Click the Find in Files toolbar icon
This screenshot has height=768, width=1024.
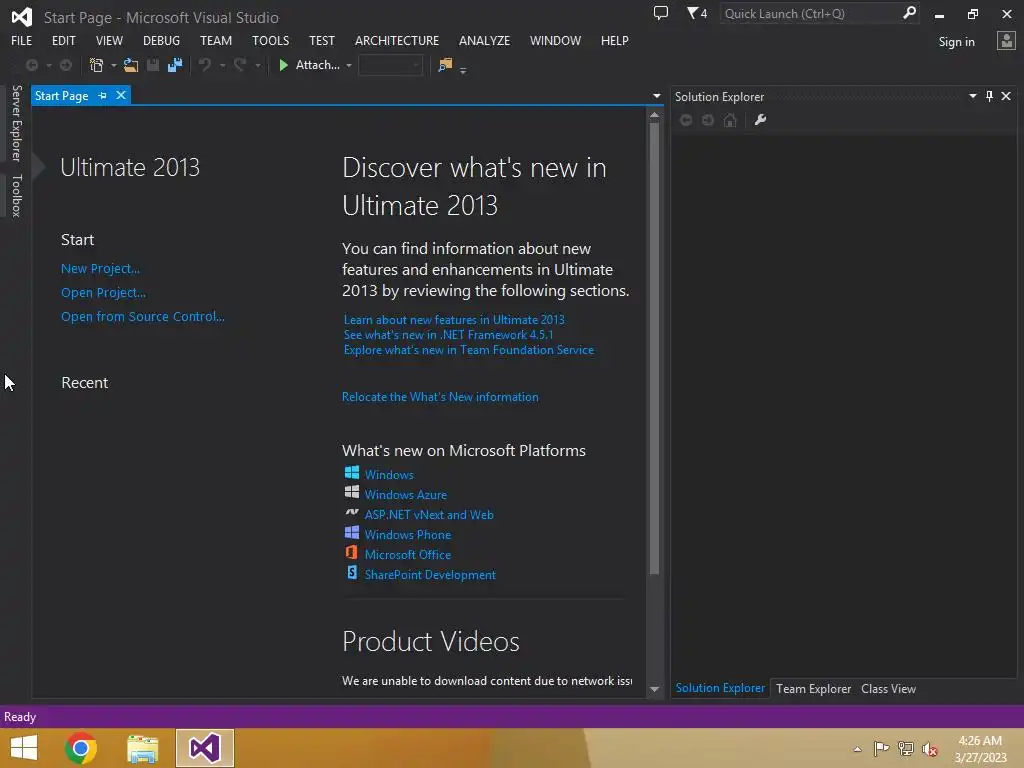pyautogui.click(x=445, y=65)
